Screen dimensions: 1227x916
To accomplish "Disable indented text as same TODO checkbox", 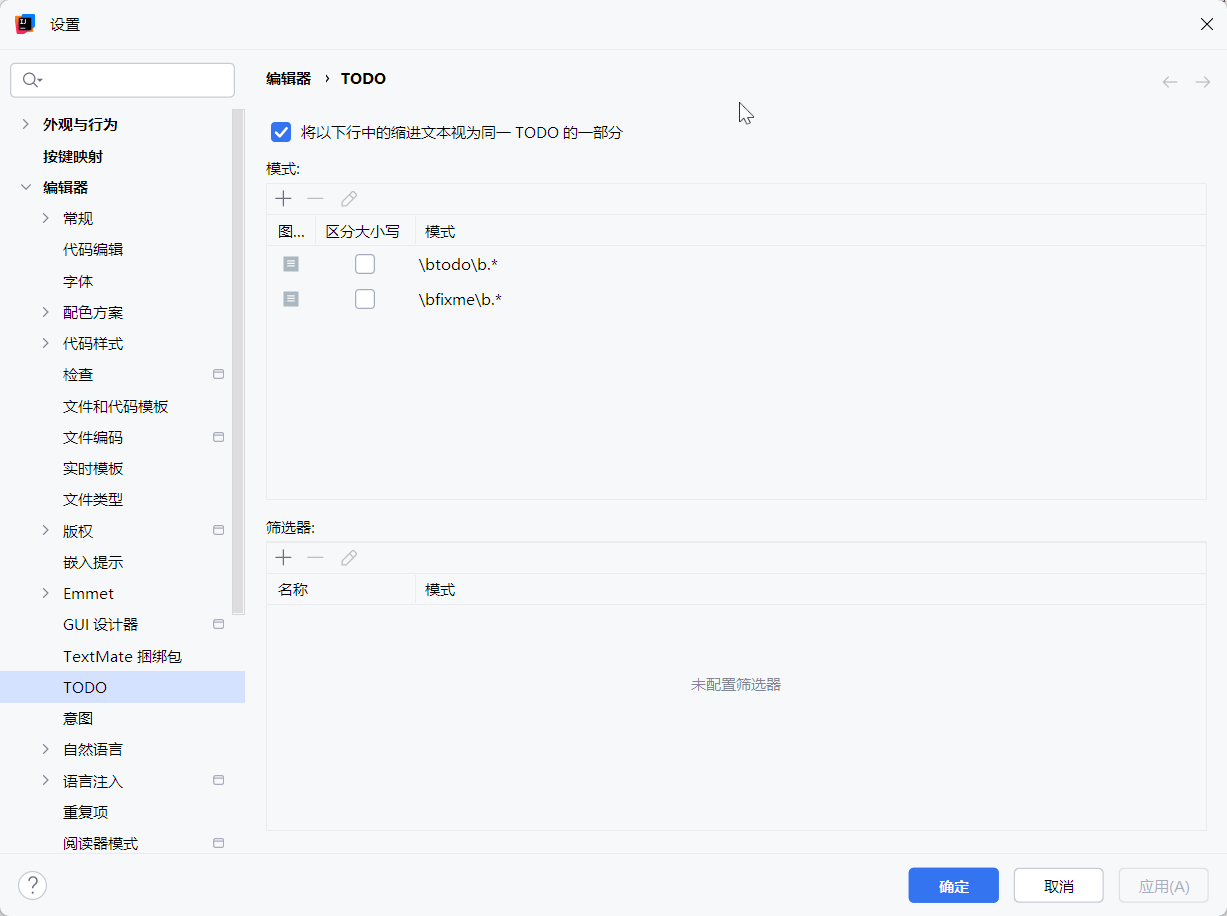I will [x=281, y=132].
